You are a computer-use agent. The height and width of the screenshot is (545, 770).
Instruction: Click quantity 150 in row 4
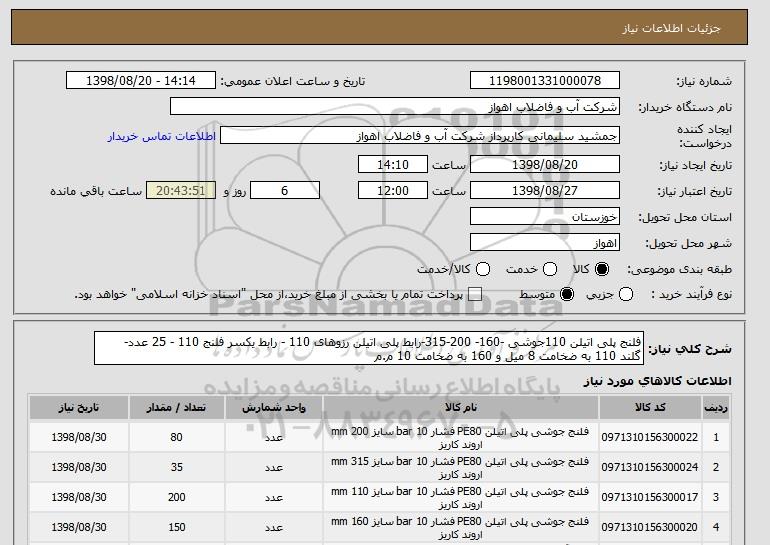tap(177, 527)
